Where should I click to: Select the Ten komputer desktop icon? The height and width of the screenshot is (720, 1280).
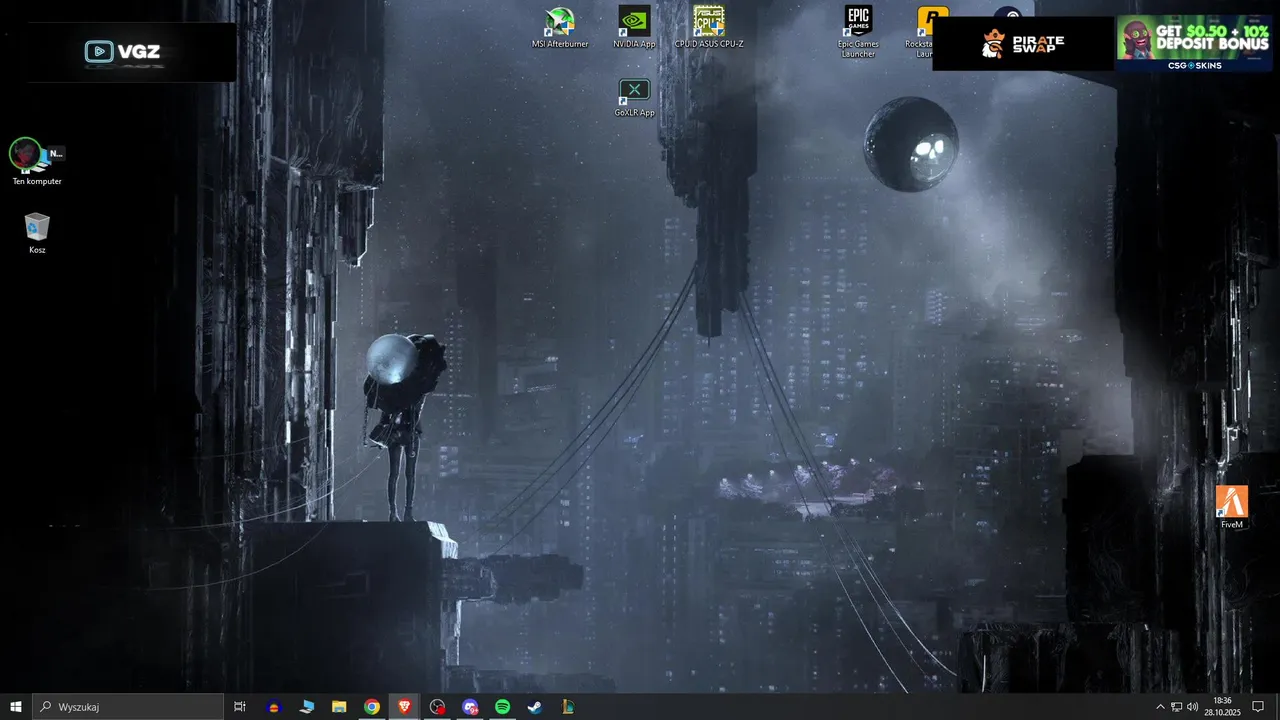click(37, 161)
